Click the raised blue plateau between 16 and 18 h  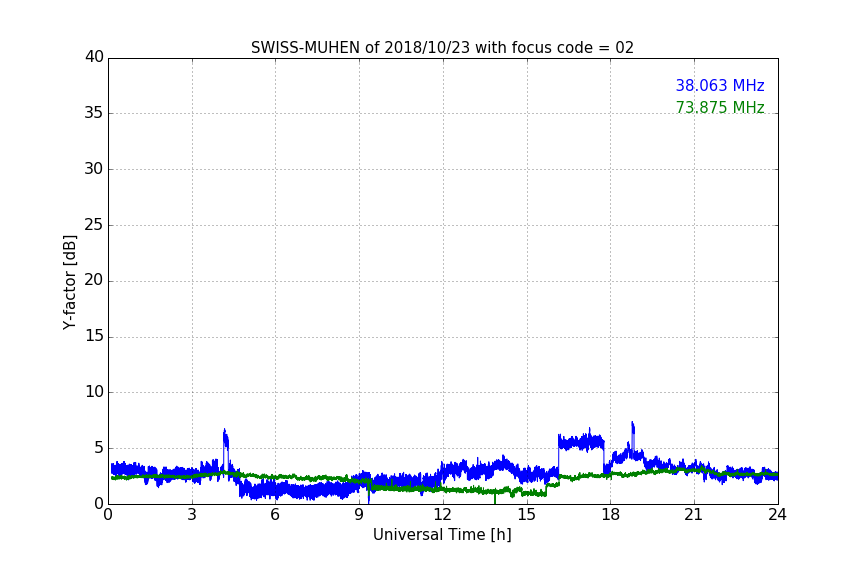coord(581,442)
